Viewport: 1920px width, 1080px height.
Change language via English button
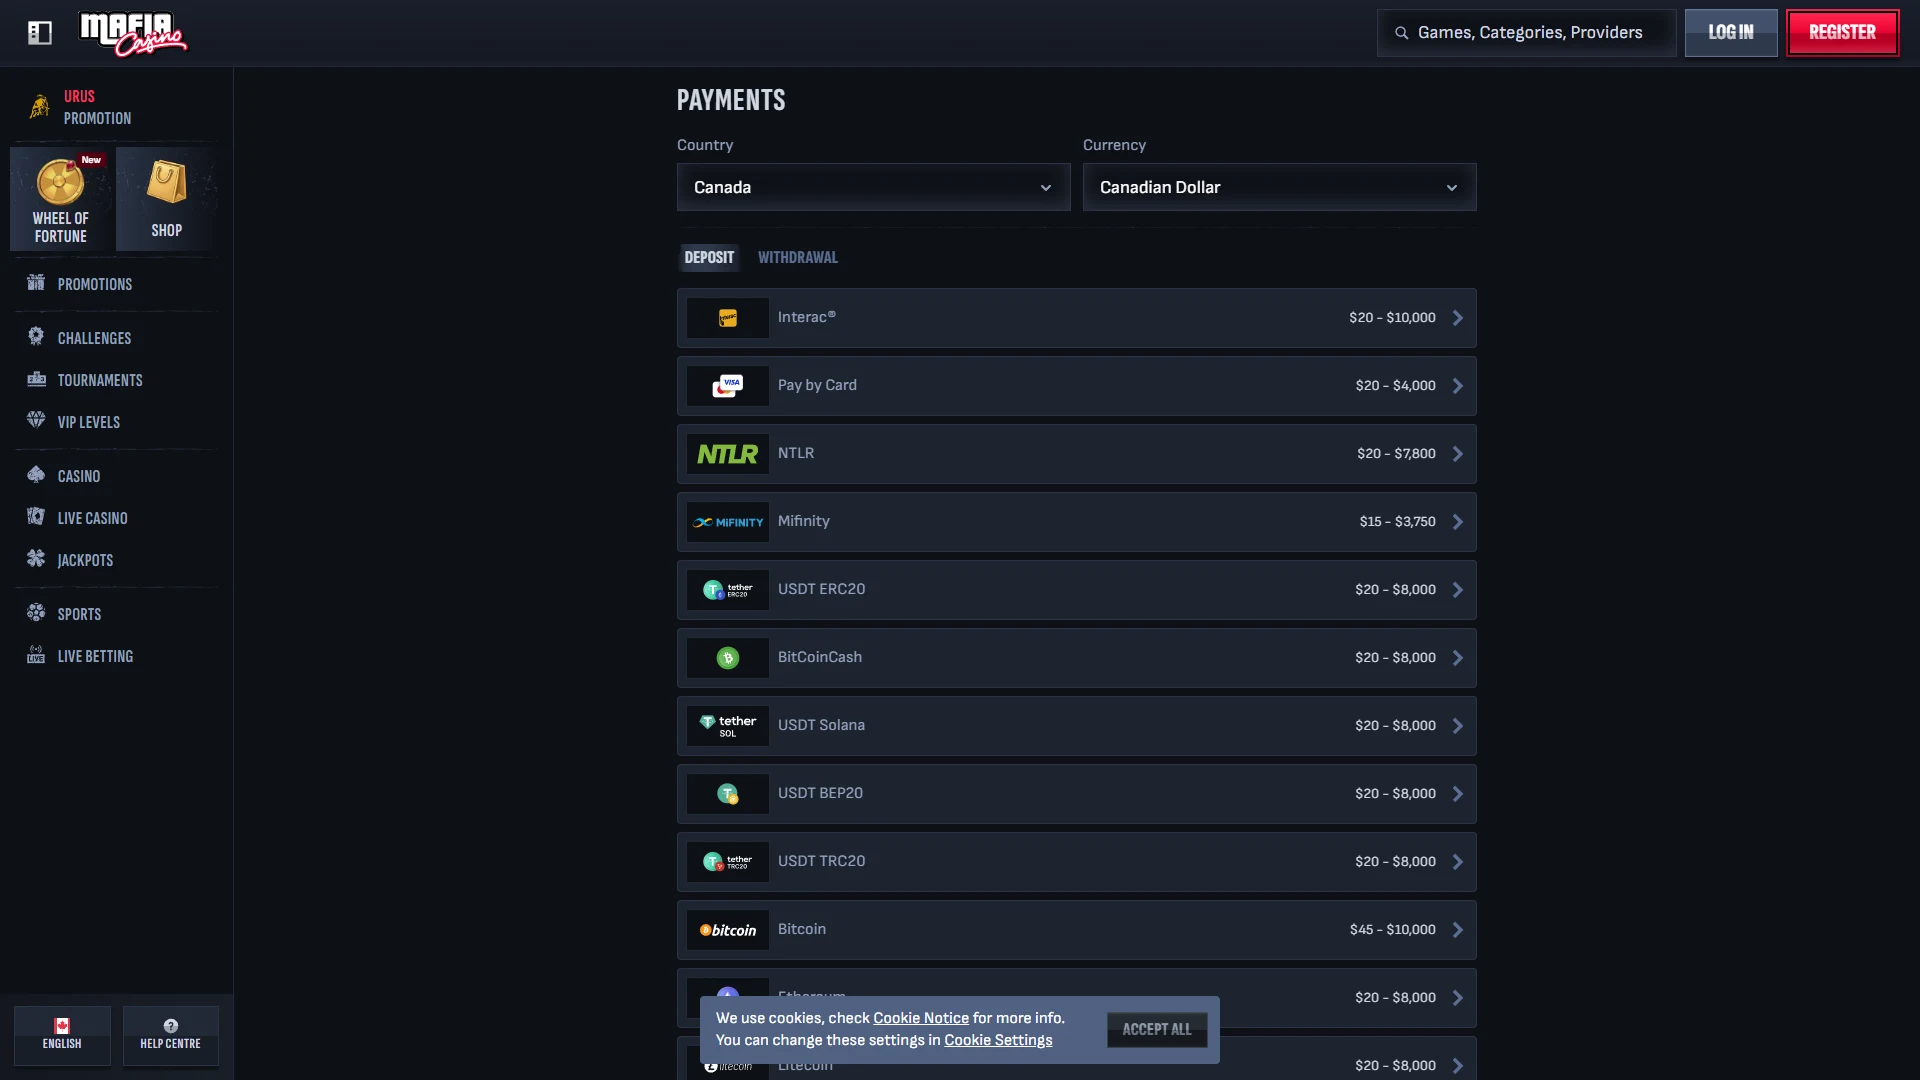coord(62,1035)
